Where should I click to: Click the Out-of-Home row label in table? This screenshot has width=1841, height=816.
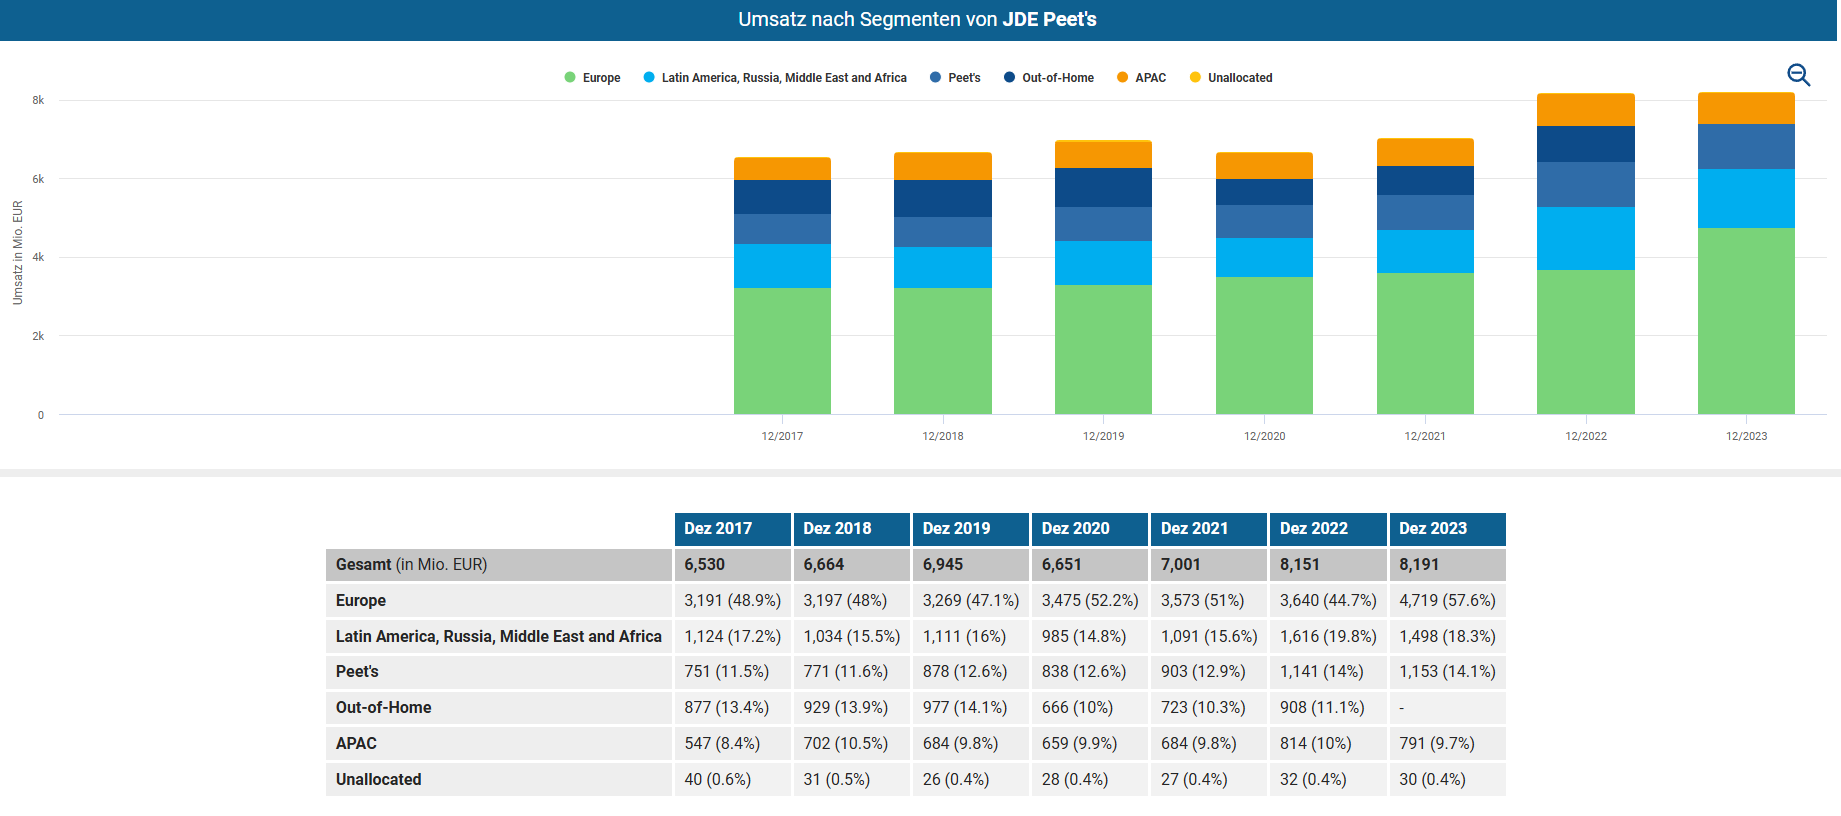(x=383, y=708)
